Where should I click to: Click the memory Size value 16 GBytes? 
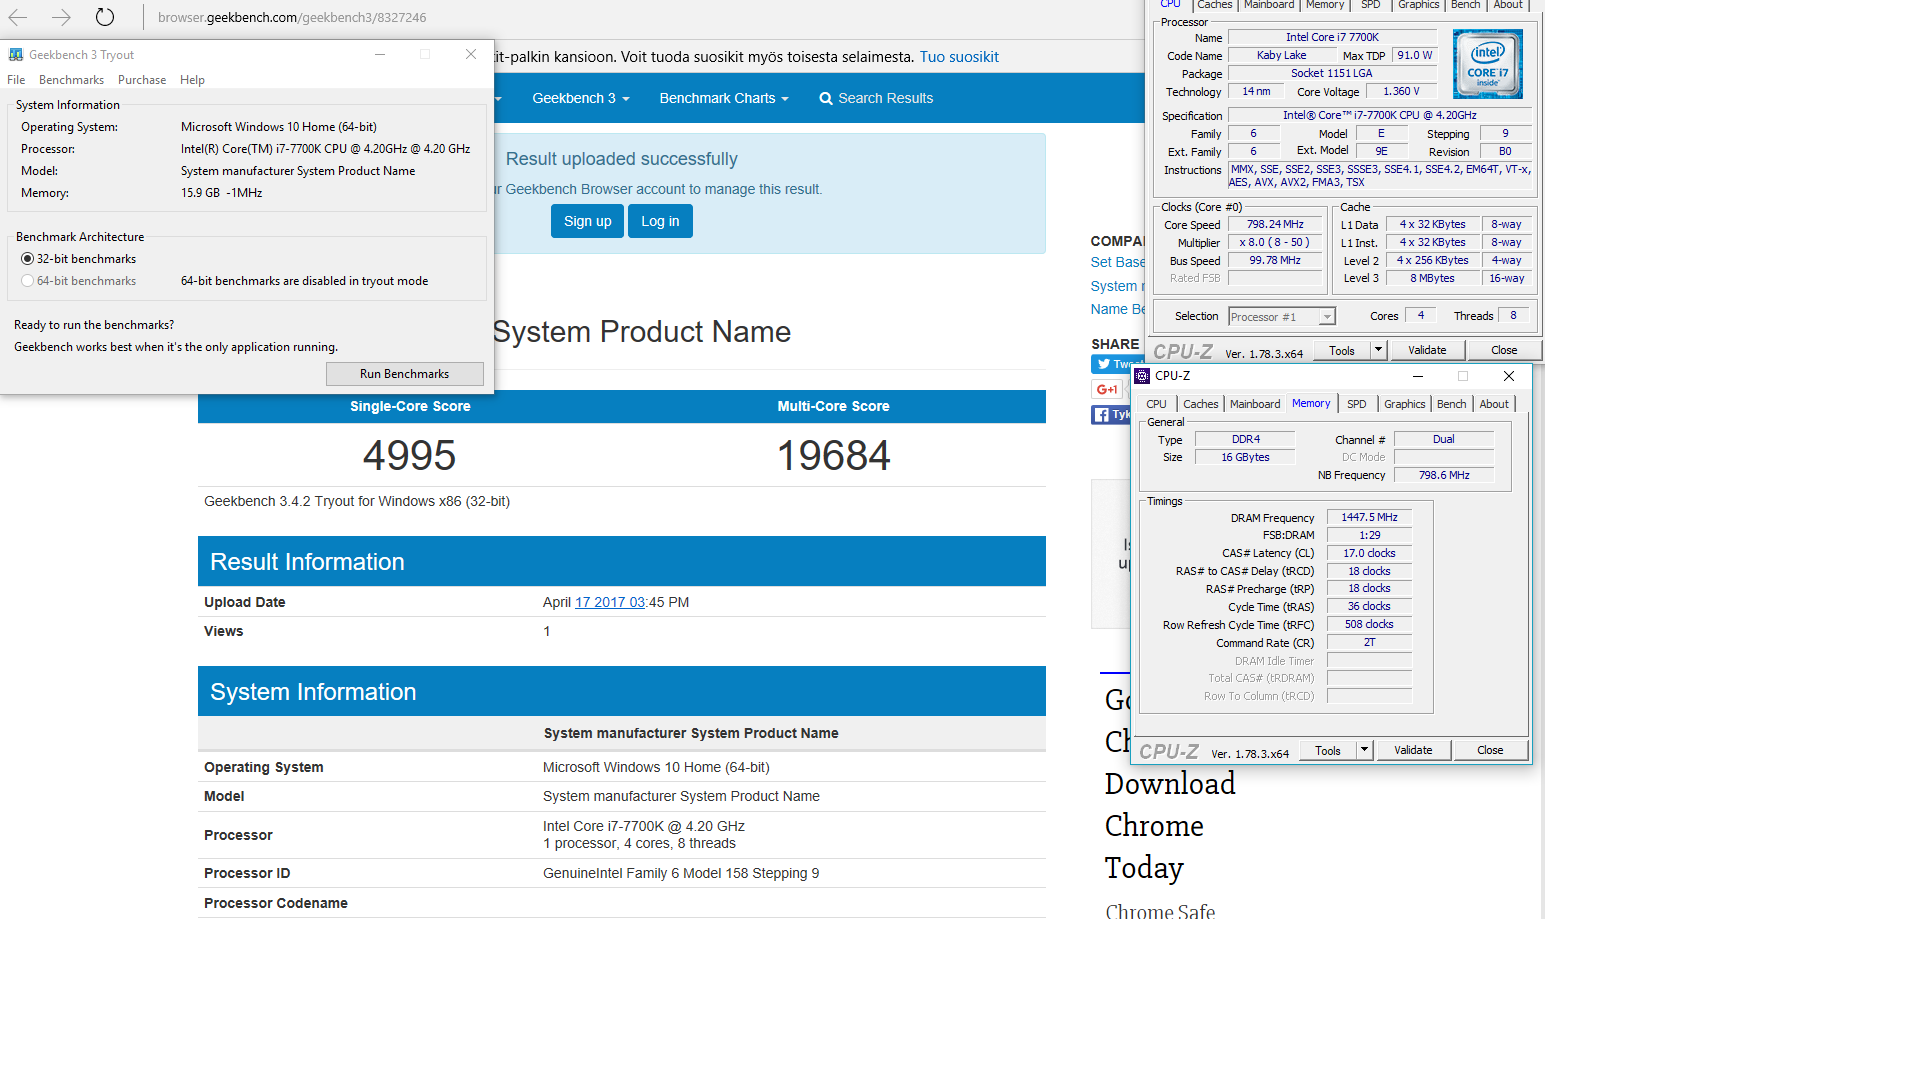[1245, 457]
